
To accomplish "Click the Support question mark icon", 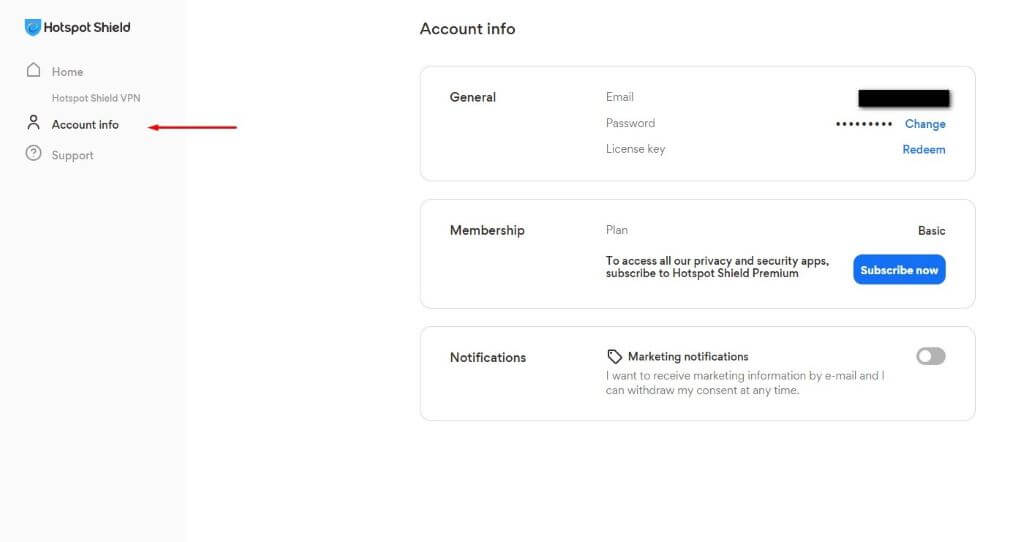I will (x=34, y=154).
